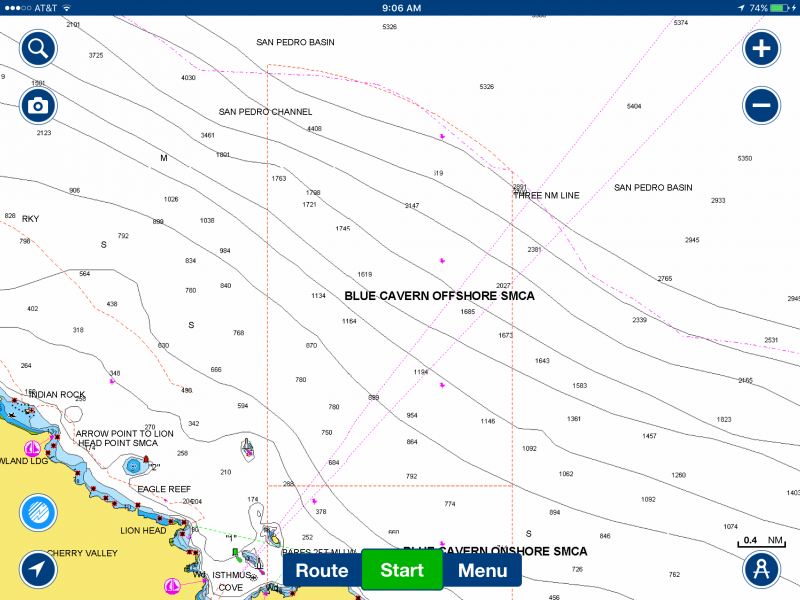Open the Menu
This screenshot has height=600, width=800.
(483, 570)
